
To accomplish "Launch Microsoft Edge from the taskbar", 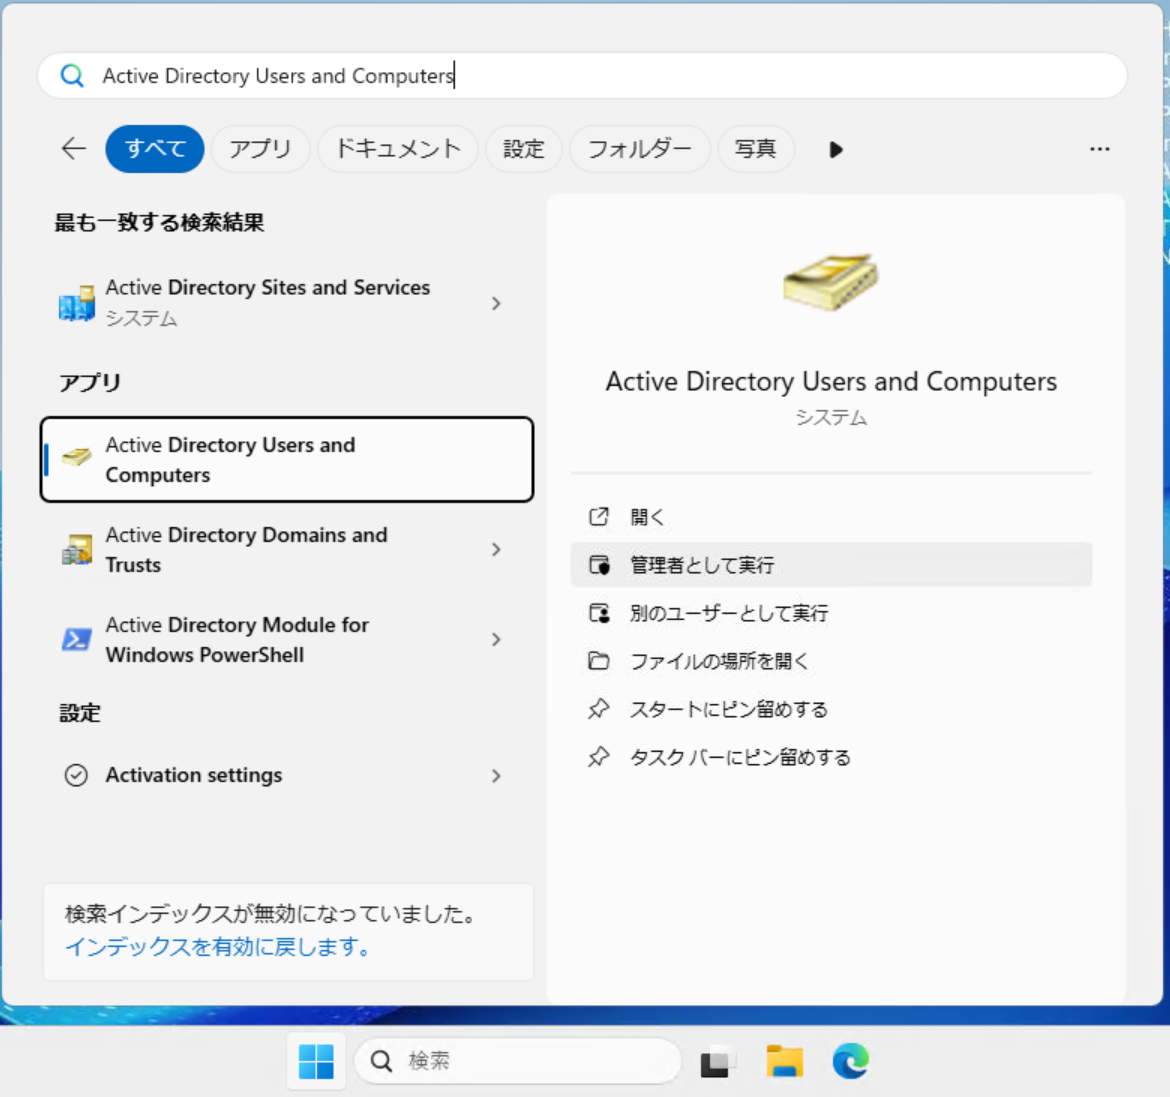I will point(850,1061).
